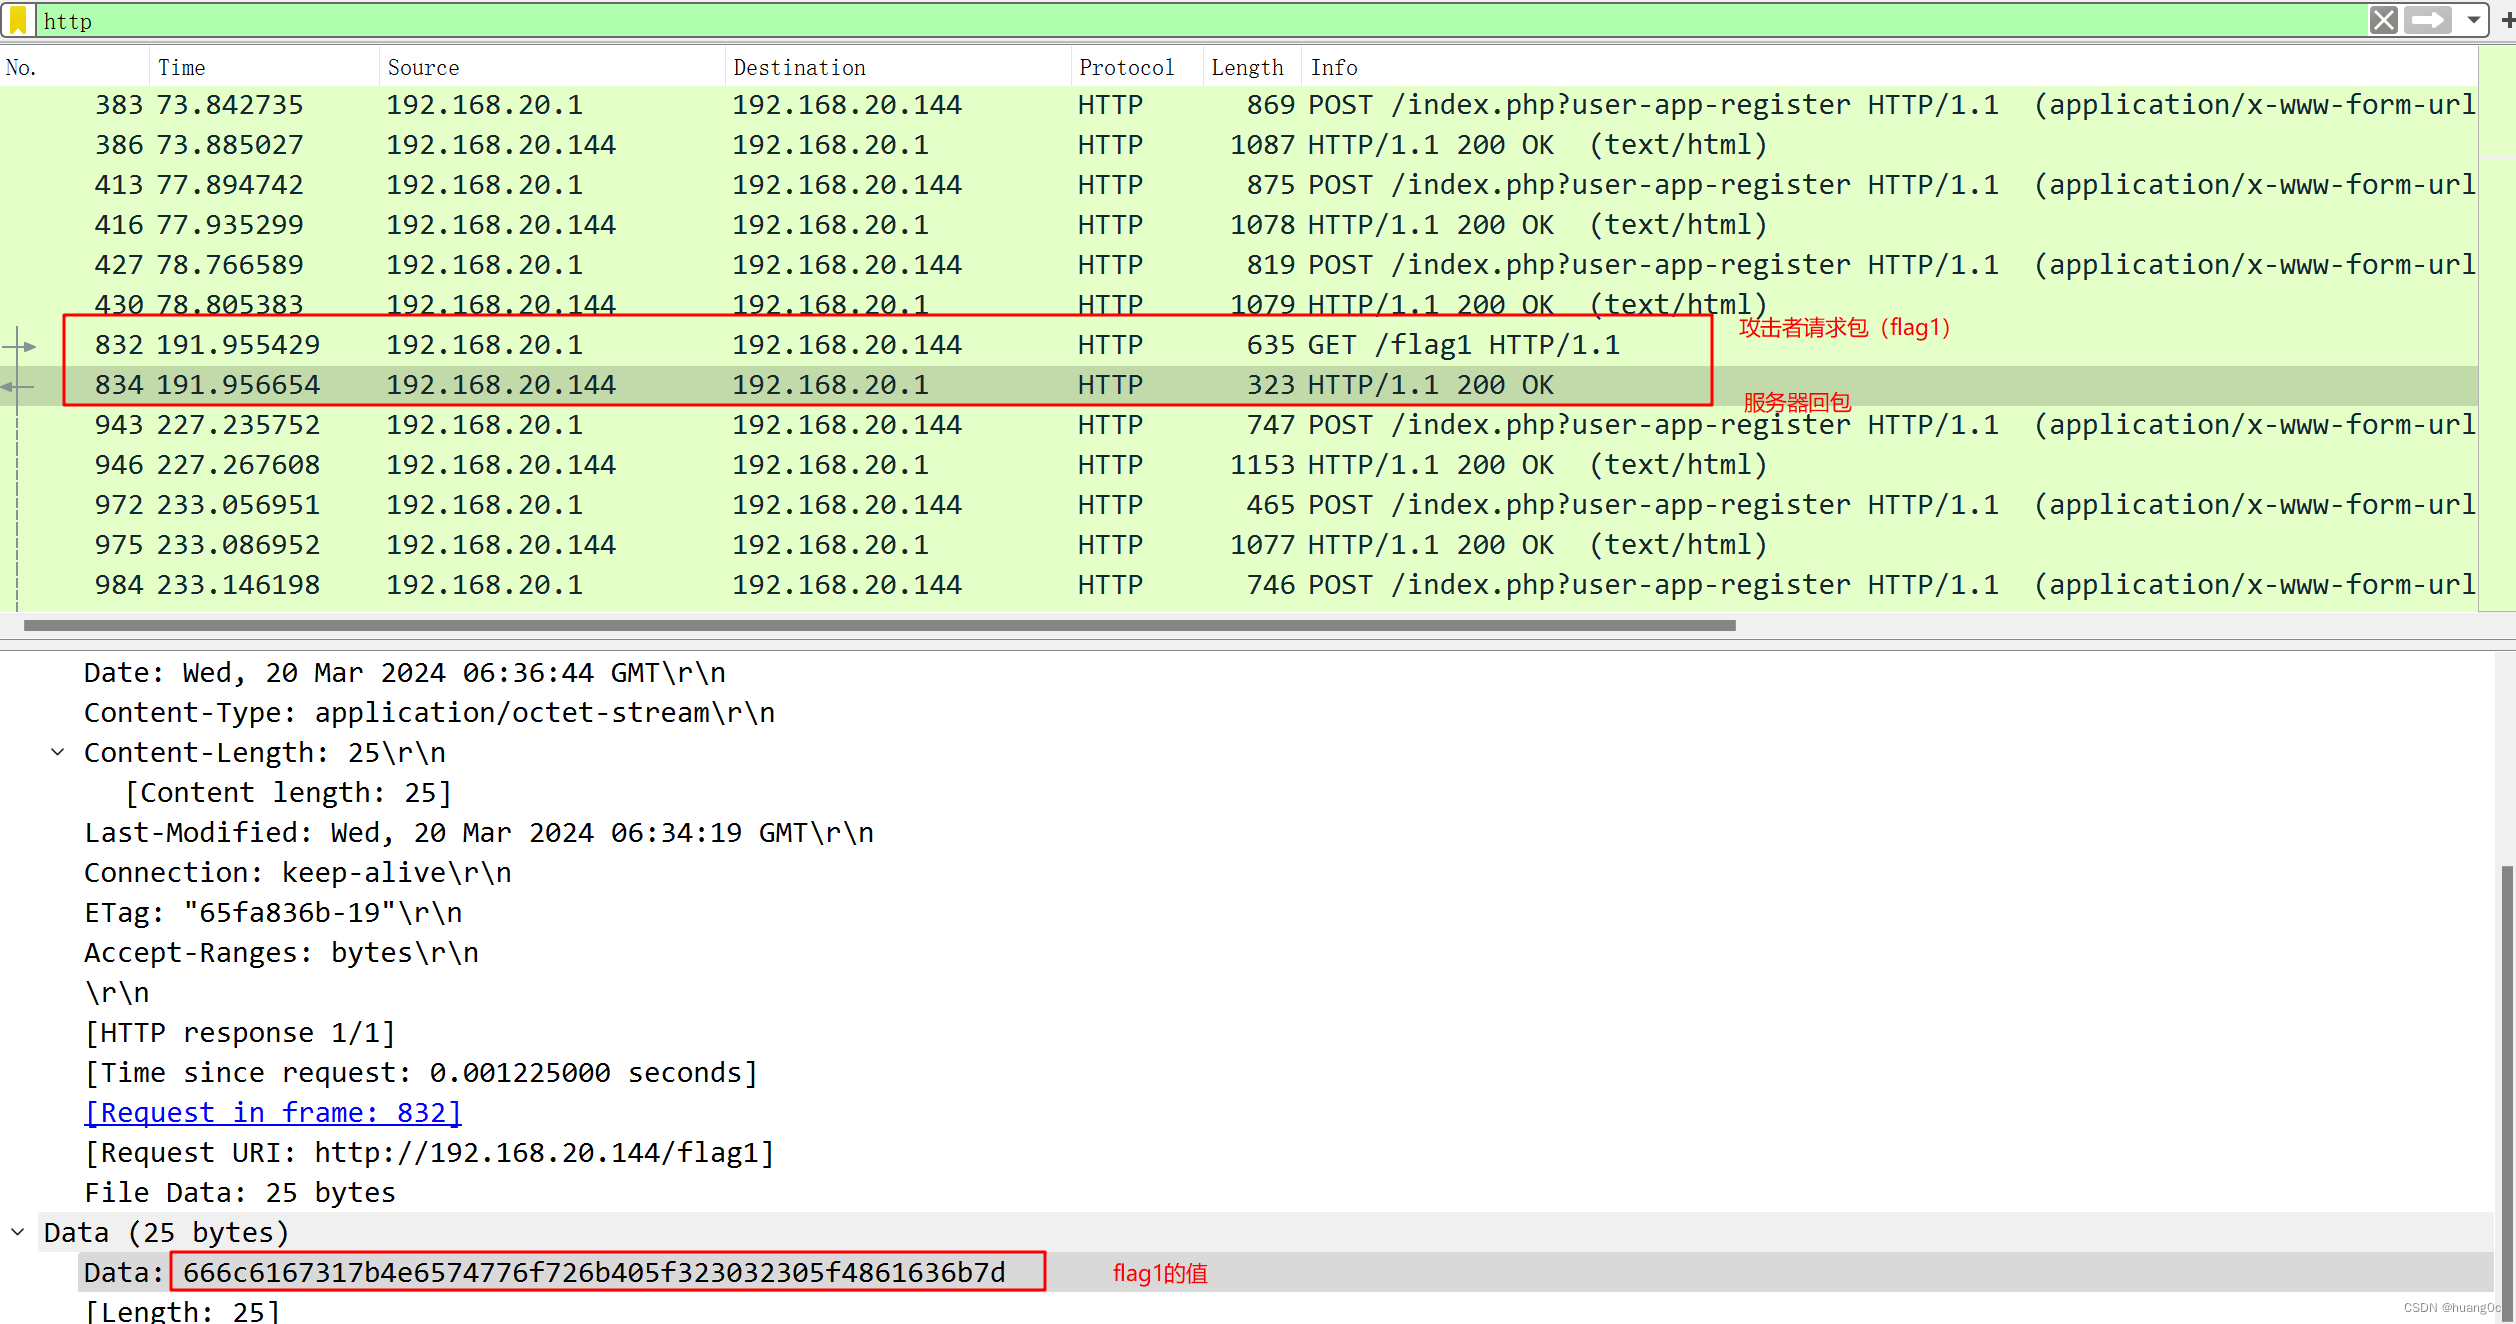Select the ETag "65fa836b-19" line
This screenshot has height=1324, width=2516.
coord(273,913)
